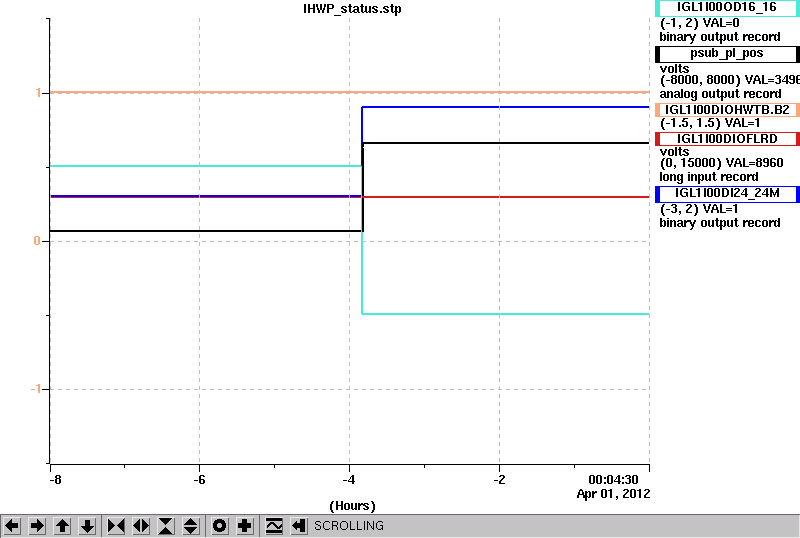This screenshot has width=800, height=538.
Task: Click the IHWP_status.stp graph title
Action: coord(352,9)
